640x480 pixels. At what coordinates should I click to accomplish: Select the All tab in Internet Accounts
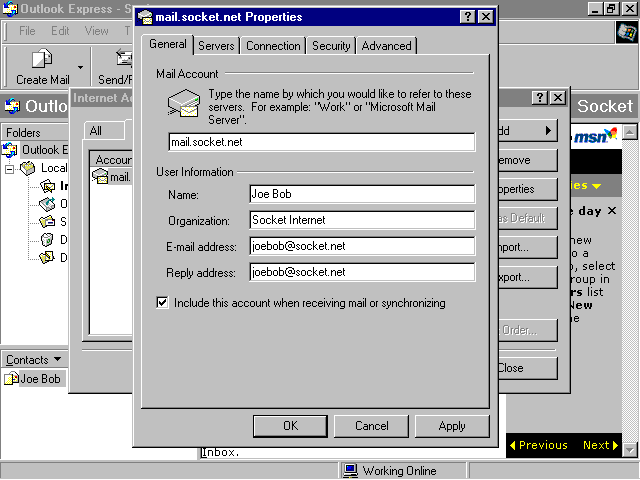[104, 131]
